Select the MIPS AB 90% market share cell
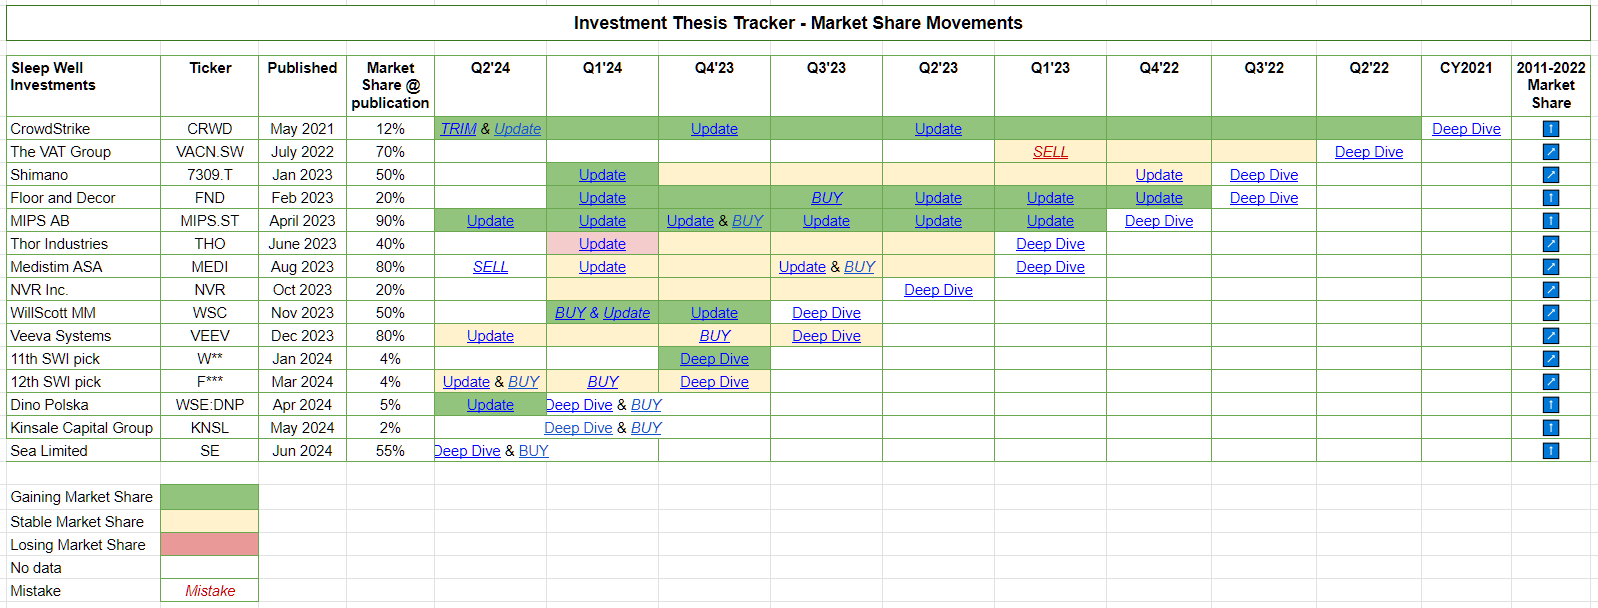 point(390,221)
